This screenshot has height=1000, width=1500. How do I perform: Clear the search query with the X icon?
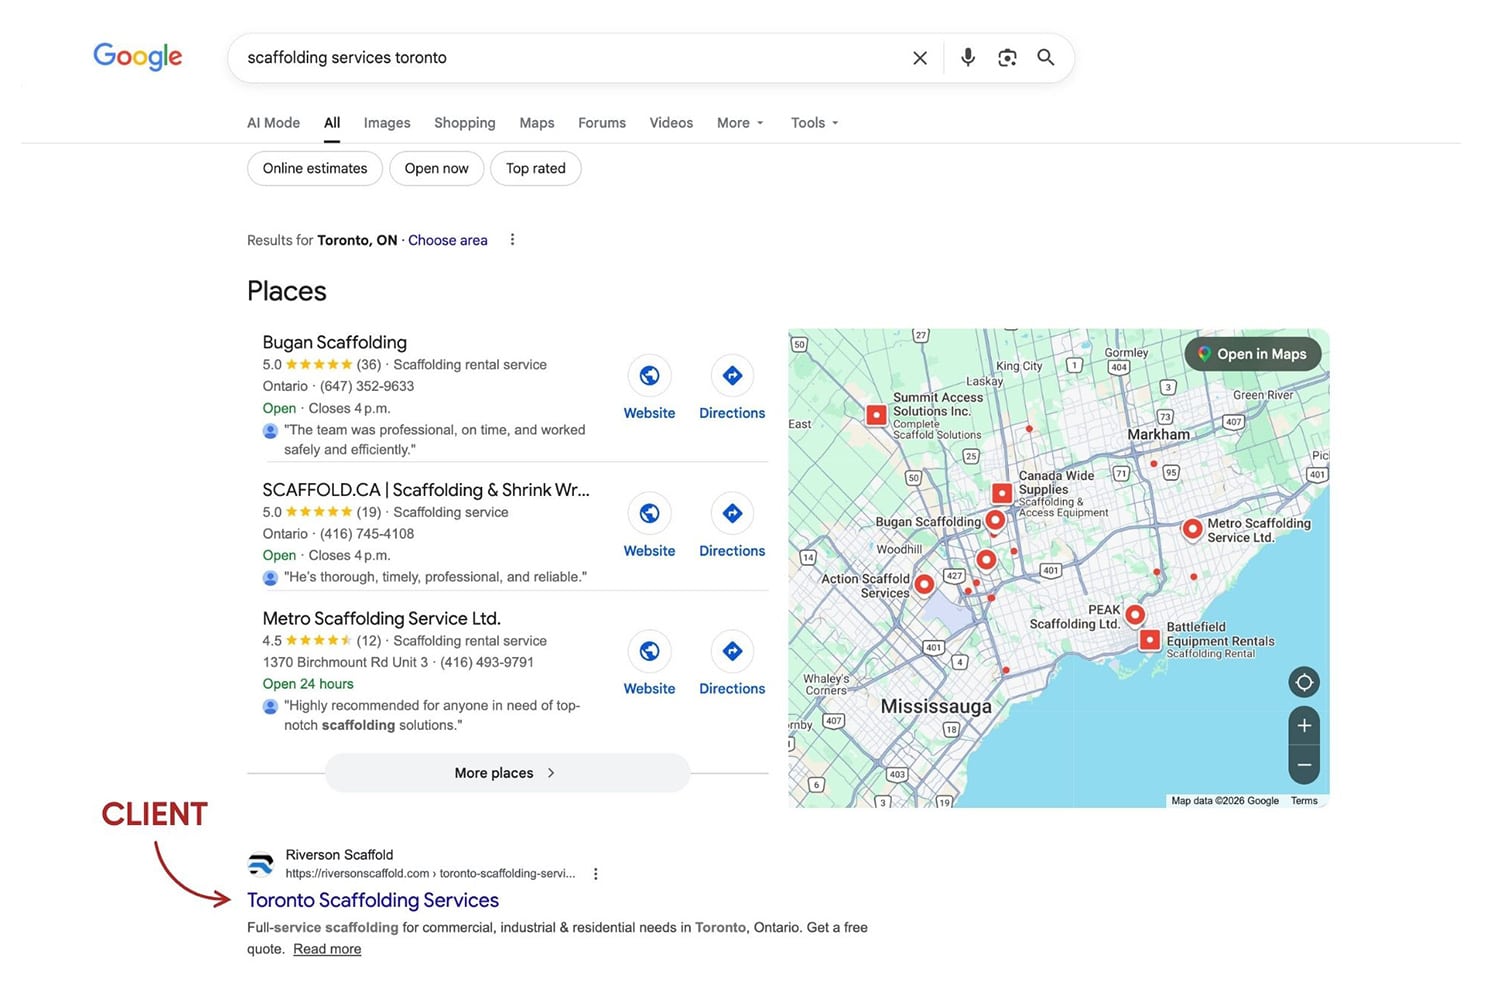click(920, 58)
